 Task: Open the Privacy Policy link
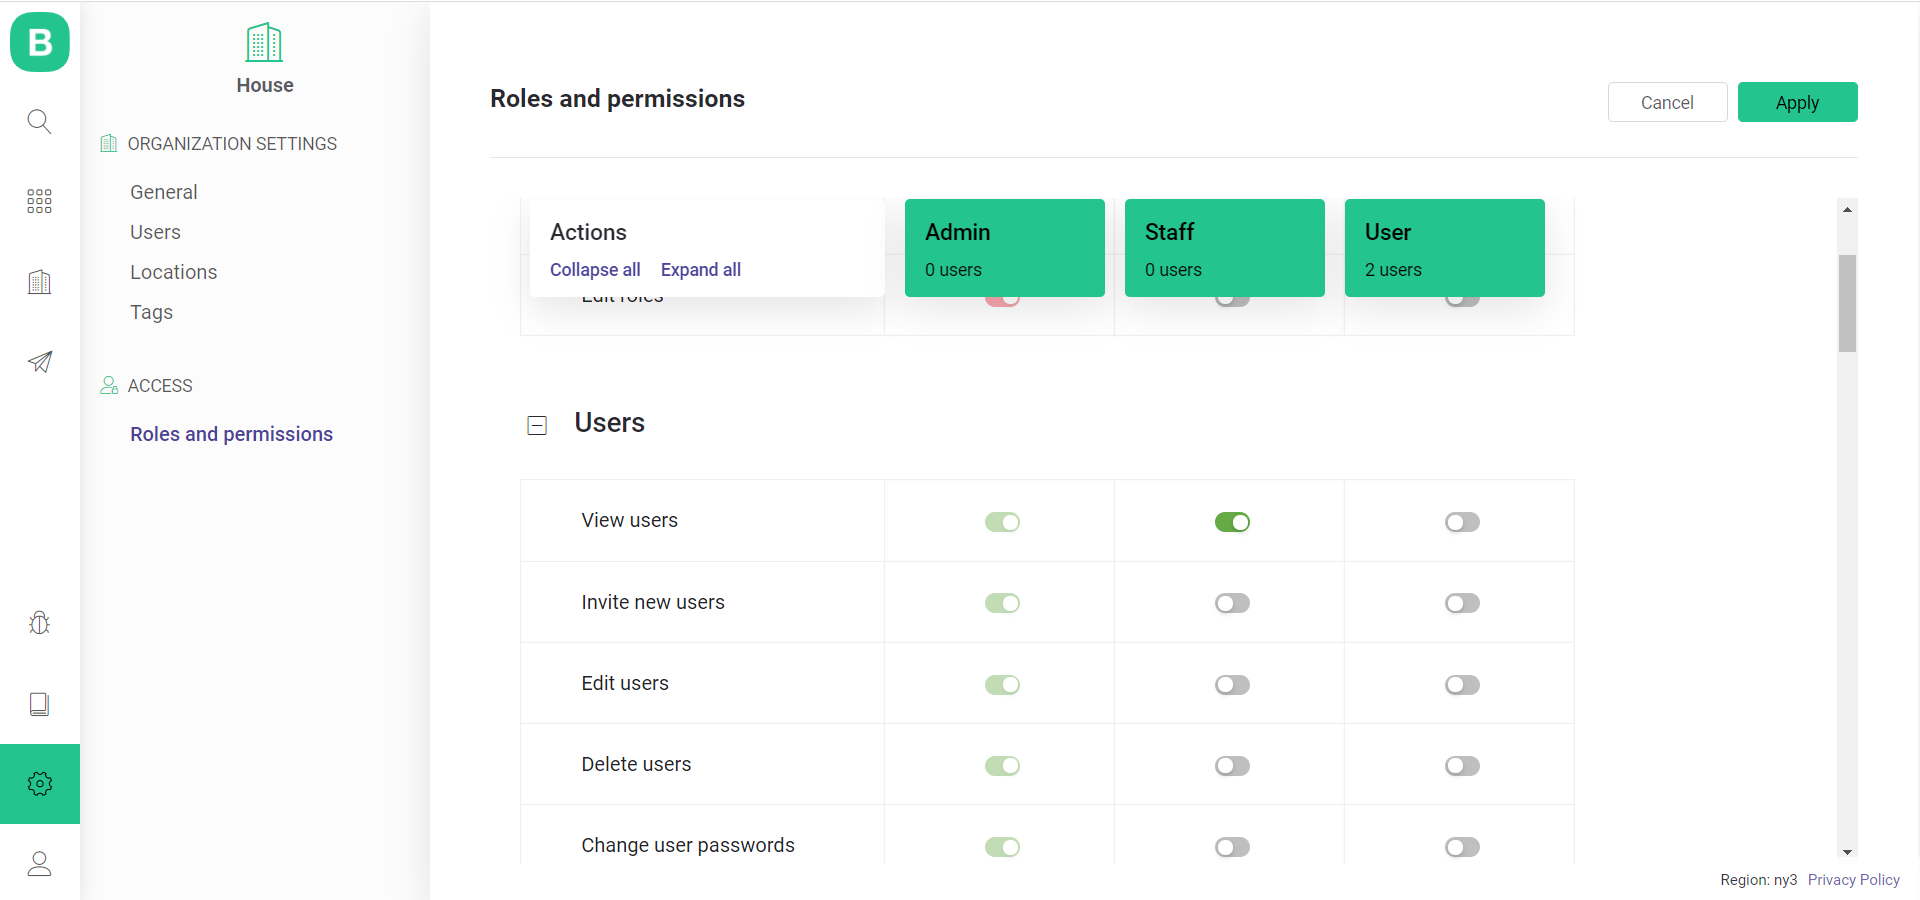1853,880
